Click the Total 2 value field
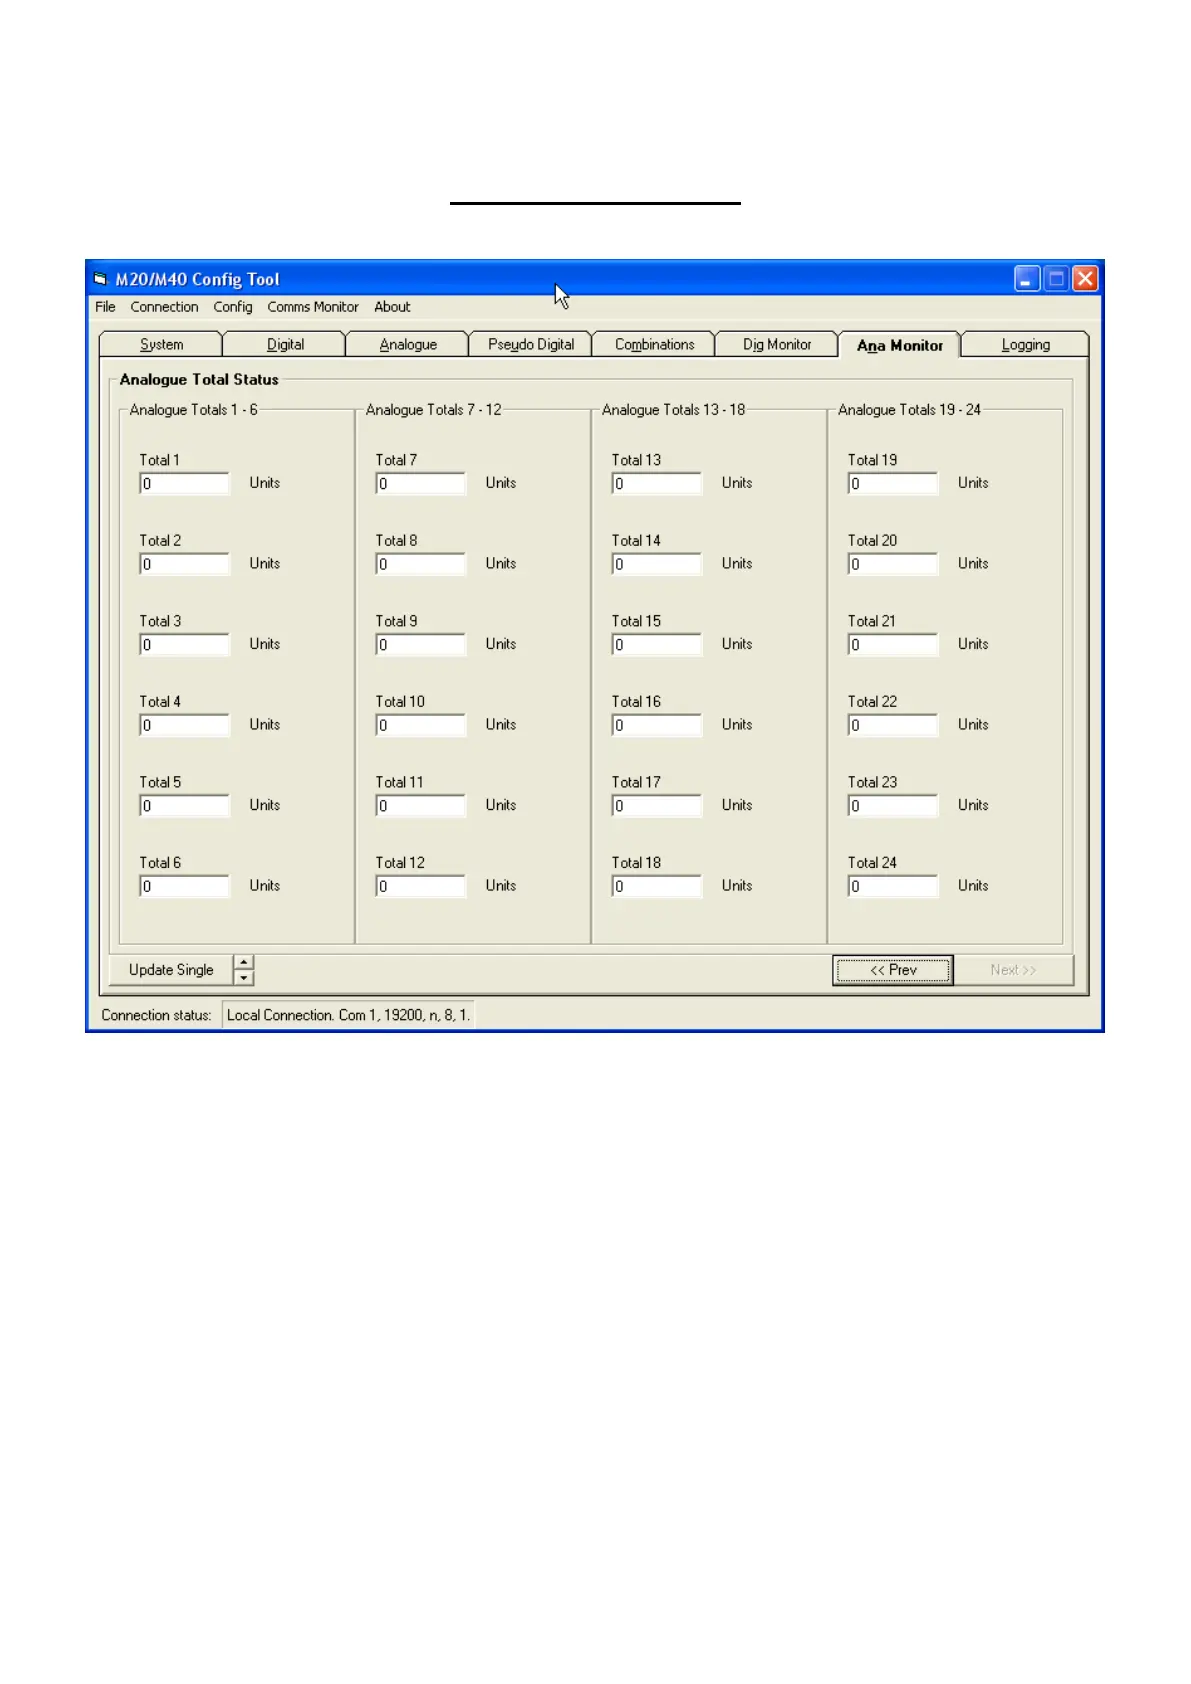 (184, 564)
